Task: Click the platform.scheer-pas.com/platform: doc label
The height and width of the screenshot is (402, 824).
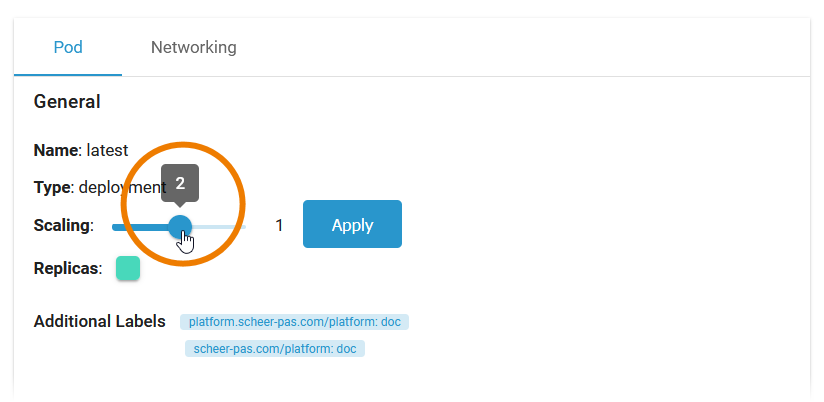Action: (294, 322)
